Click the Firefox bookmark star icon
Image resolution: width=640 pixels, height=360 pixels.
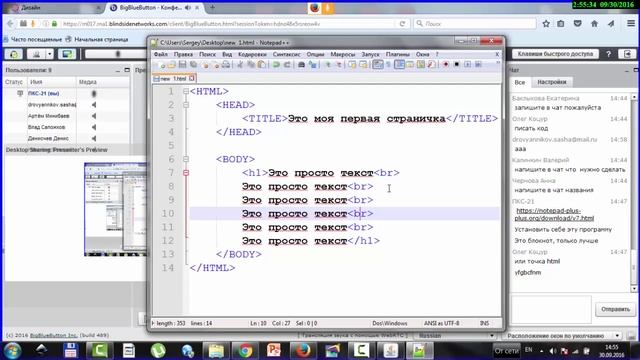546,24
